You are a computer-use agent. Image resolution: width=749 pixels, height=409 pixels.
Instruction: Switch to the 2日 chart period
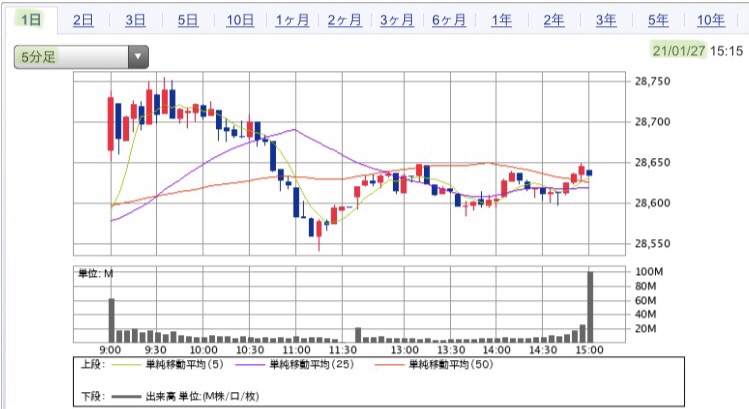[x=83, y=20]
